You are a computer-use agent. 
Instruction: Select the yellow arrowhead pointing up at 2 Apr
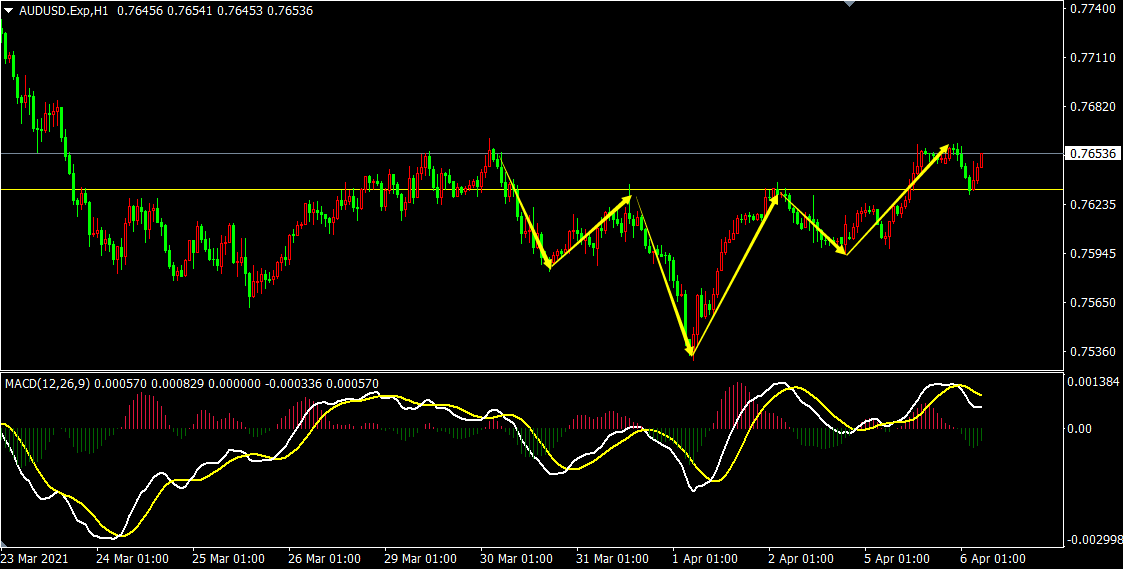tap(774, 198)
